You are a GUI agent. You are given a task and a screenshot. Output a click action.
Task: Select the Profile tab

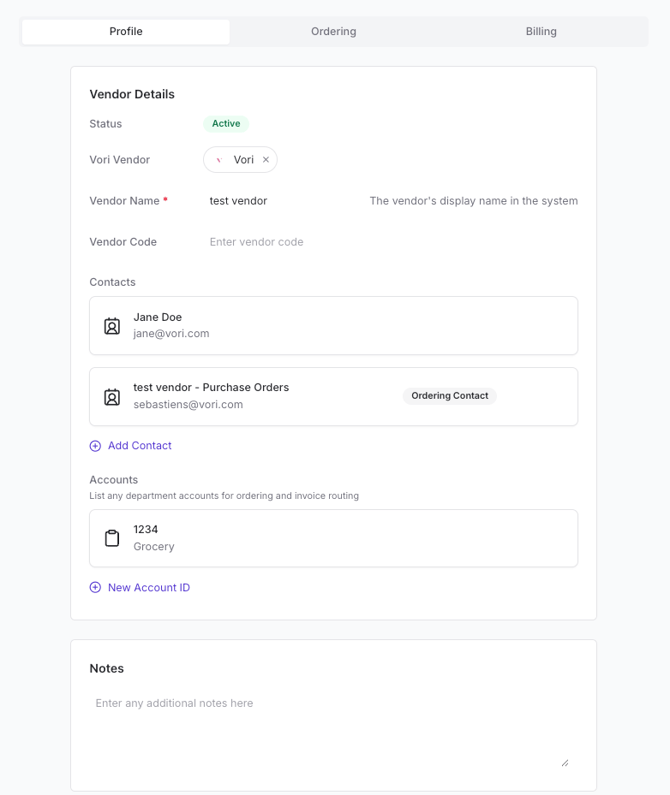point(126,32)
